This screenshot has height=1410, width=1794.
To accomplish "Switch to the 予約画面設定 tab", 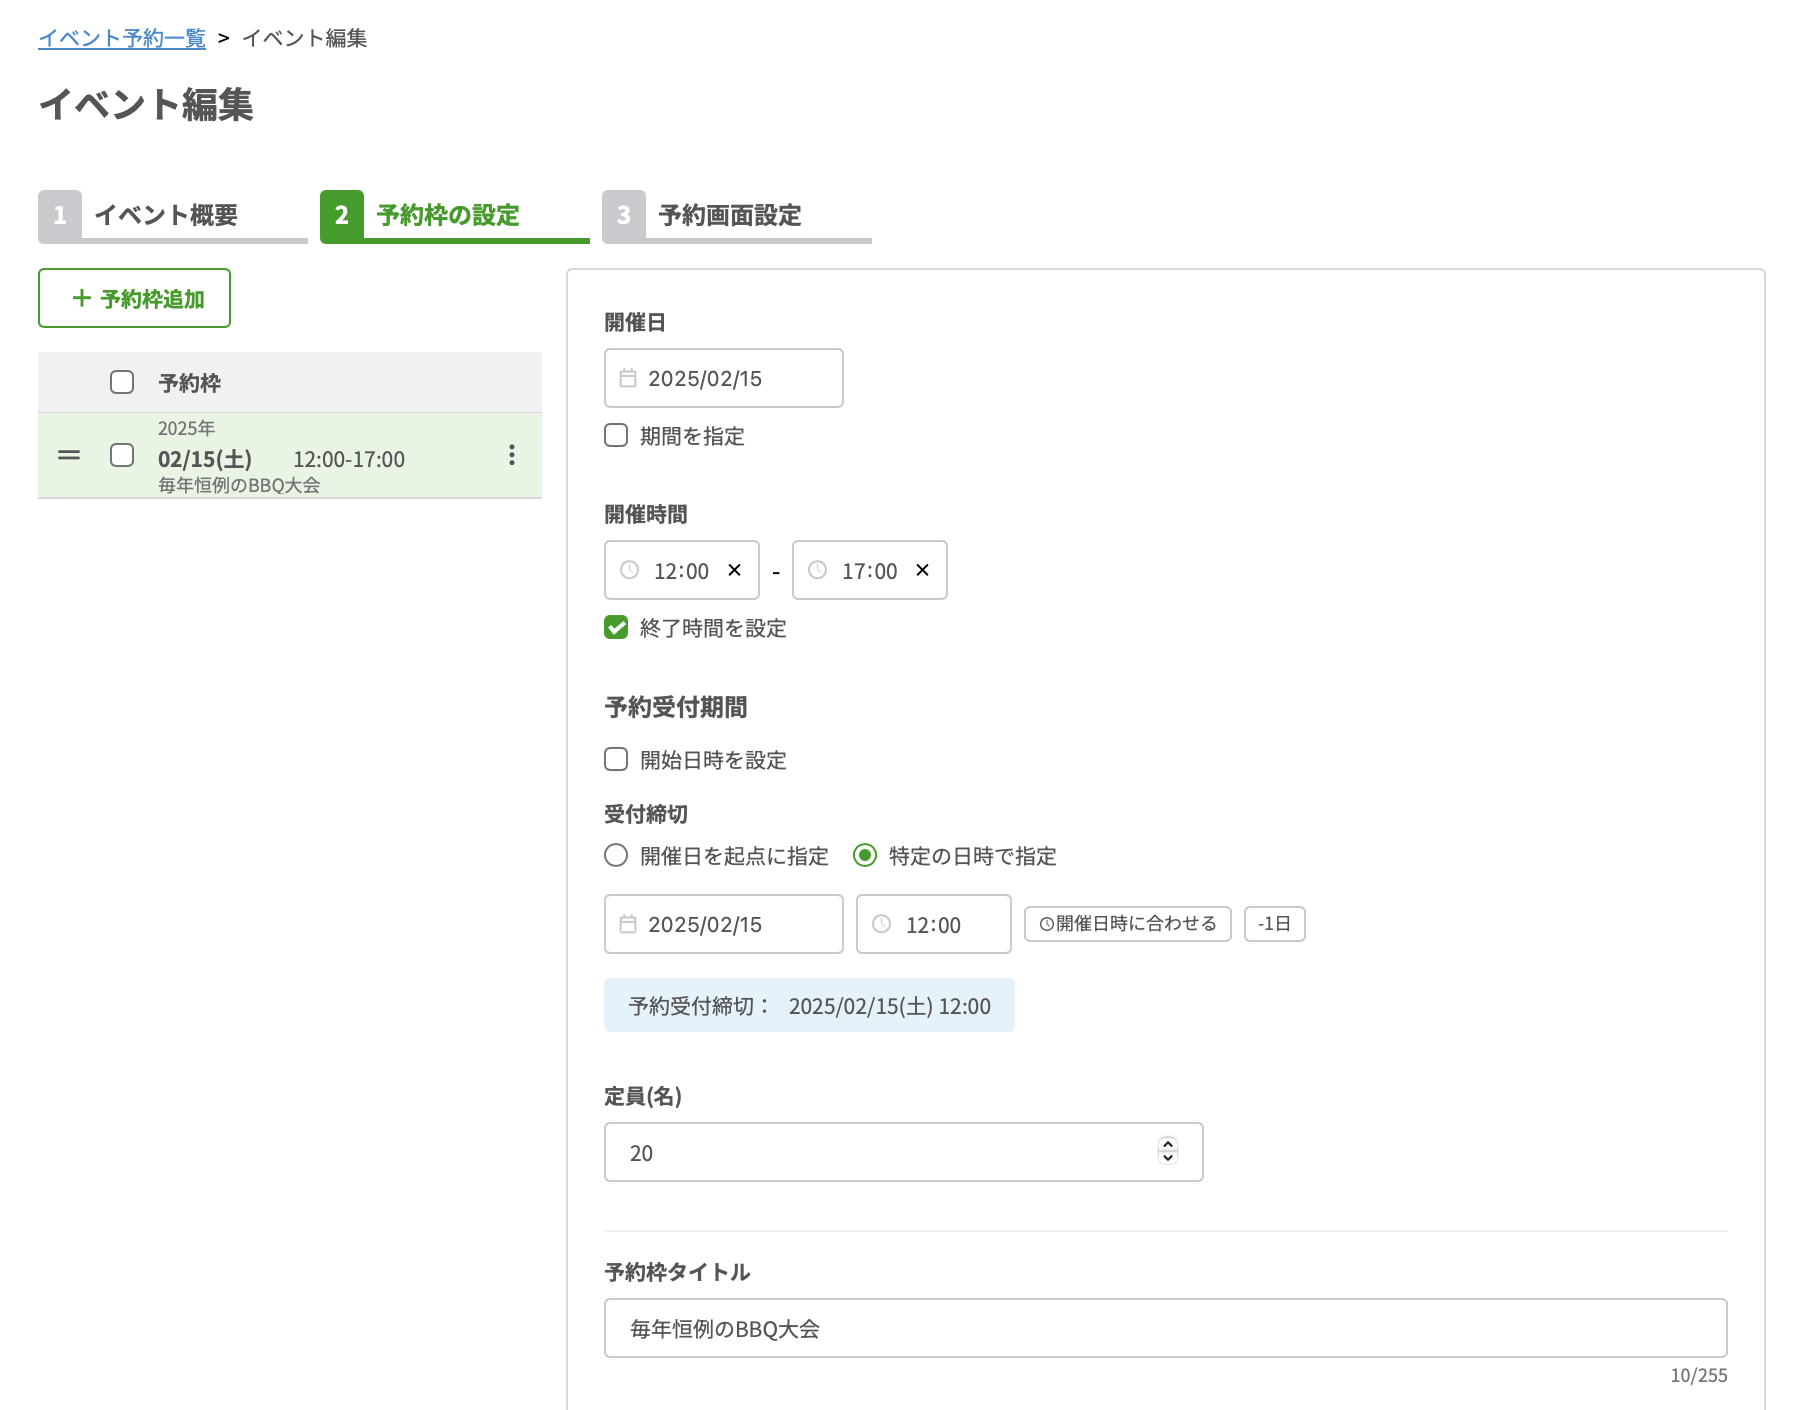I will 736,215.
